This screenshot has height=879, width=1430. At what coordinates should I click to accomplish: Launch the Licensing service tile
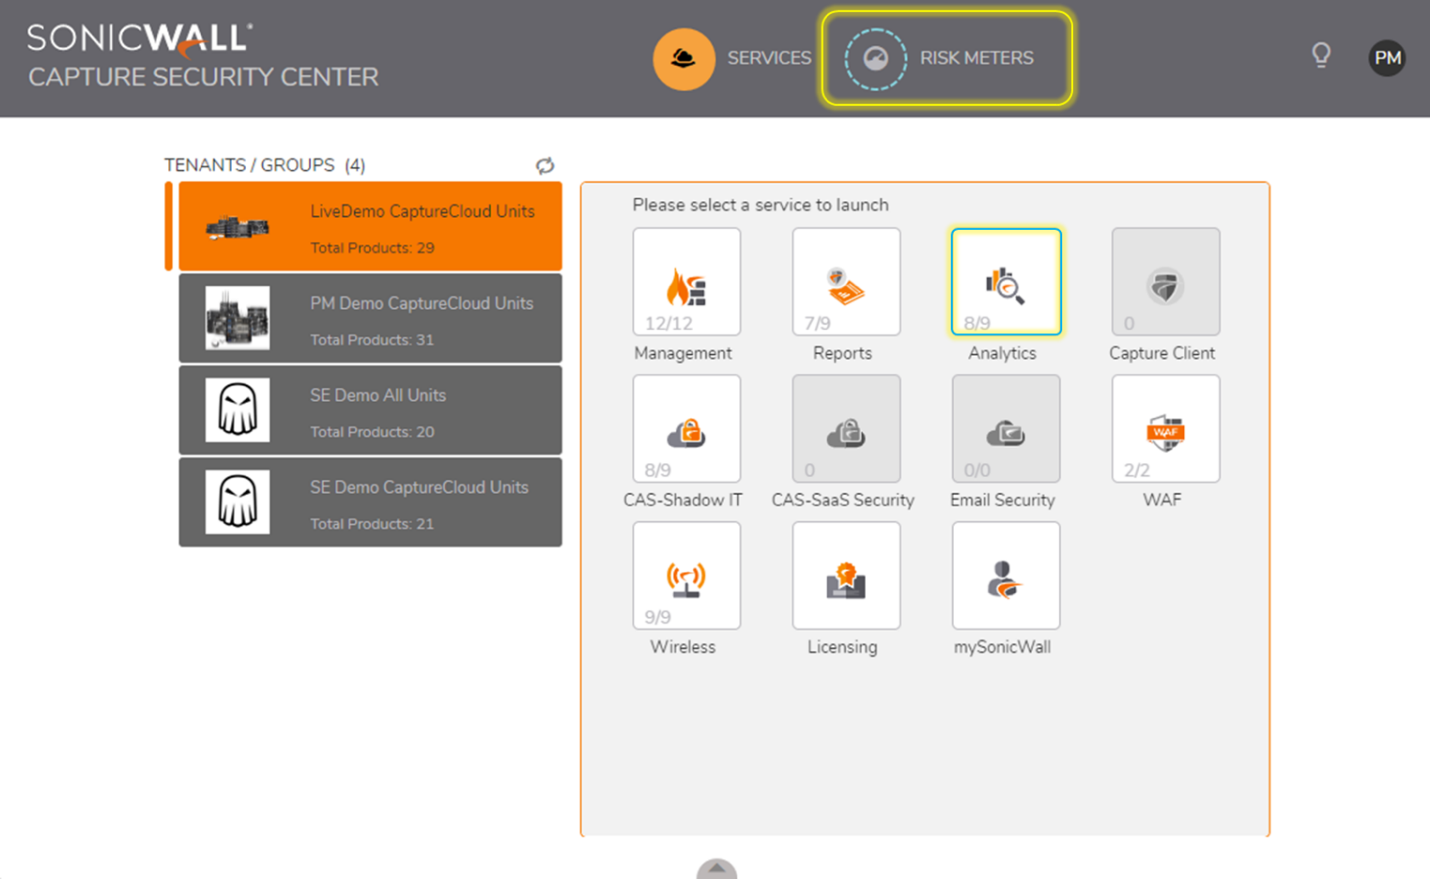846,576
